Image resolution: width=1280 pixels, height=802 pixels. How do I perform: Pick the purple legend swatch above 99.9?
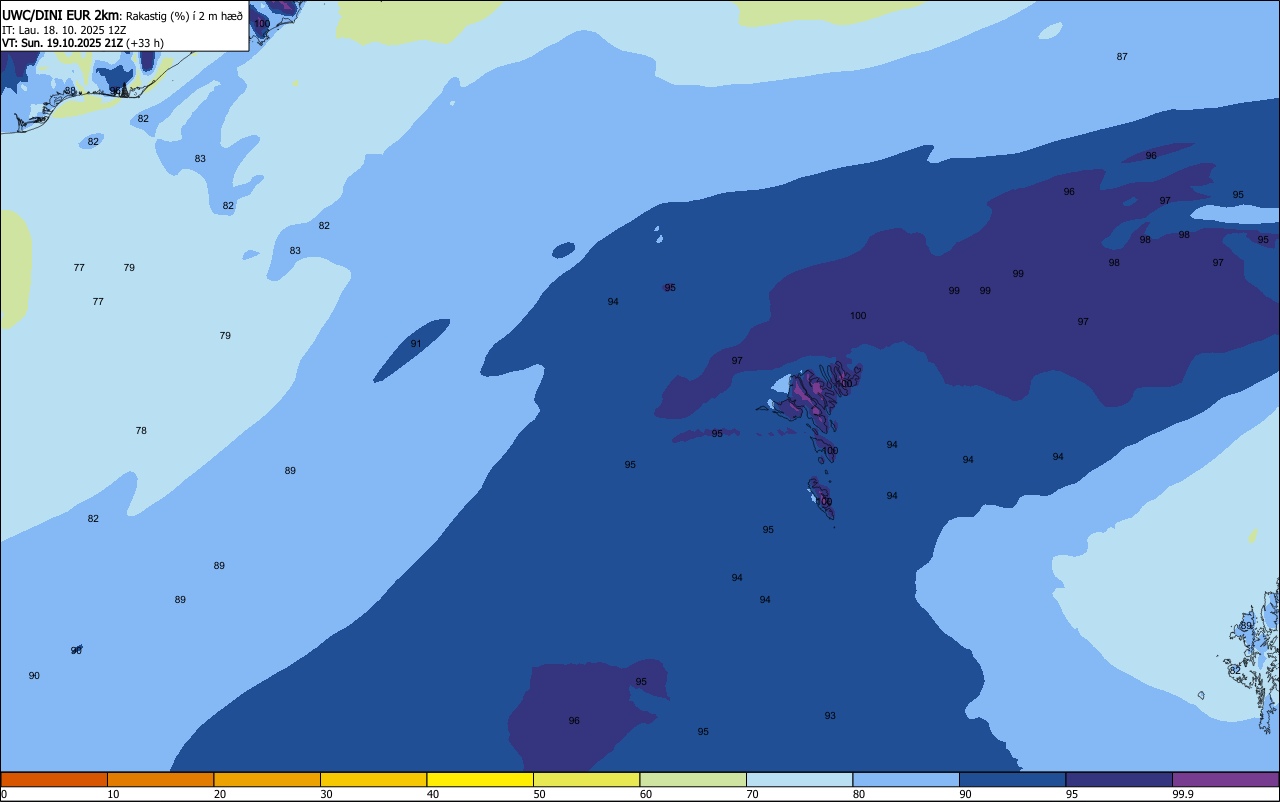pyautogui.click(x=1225, y=779)
